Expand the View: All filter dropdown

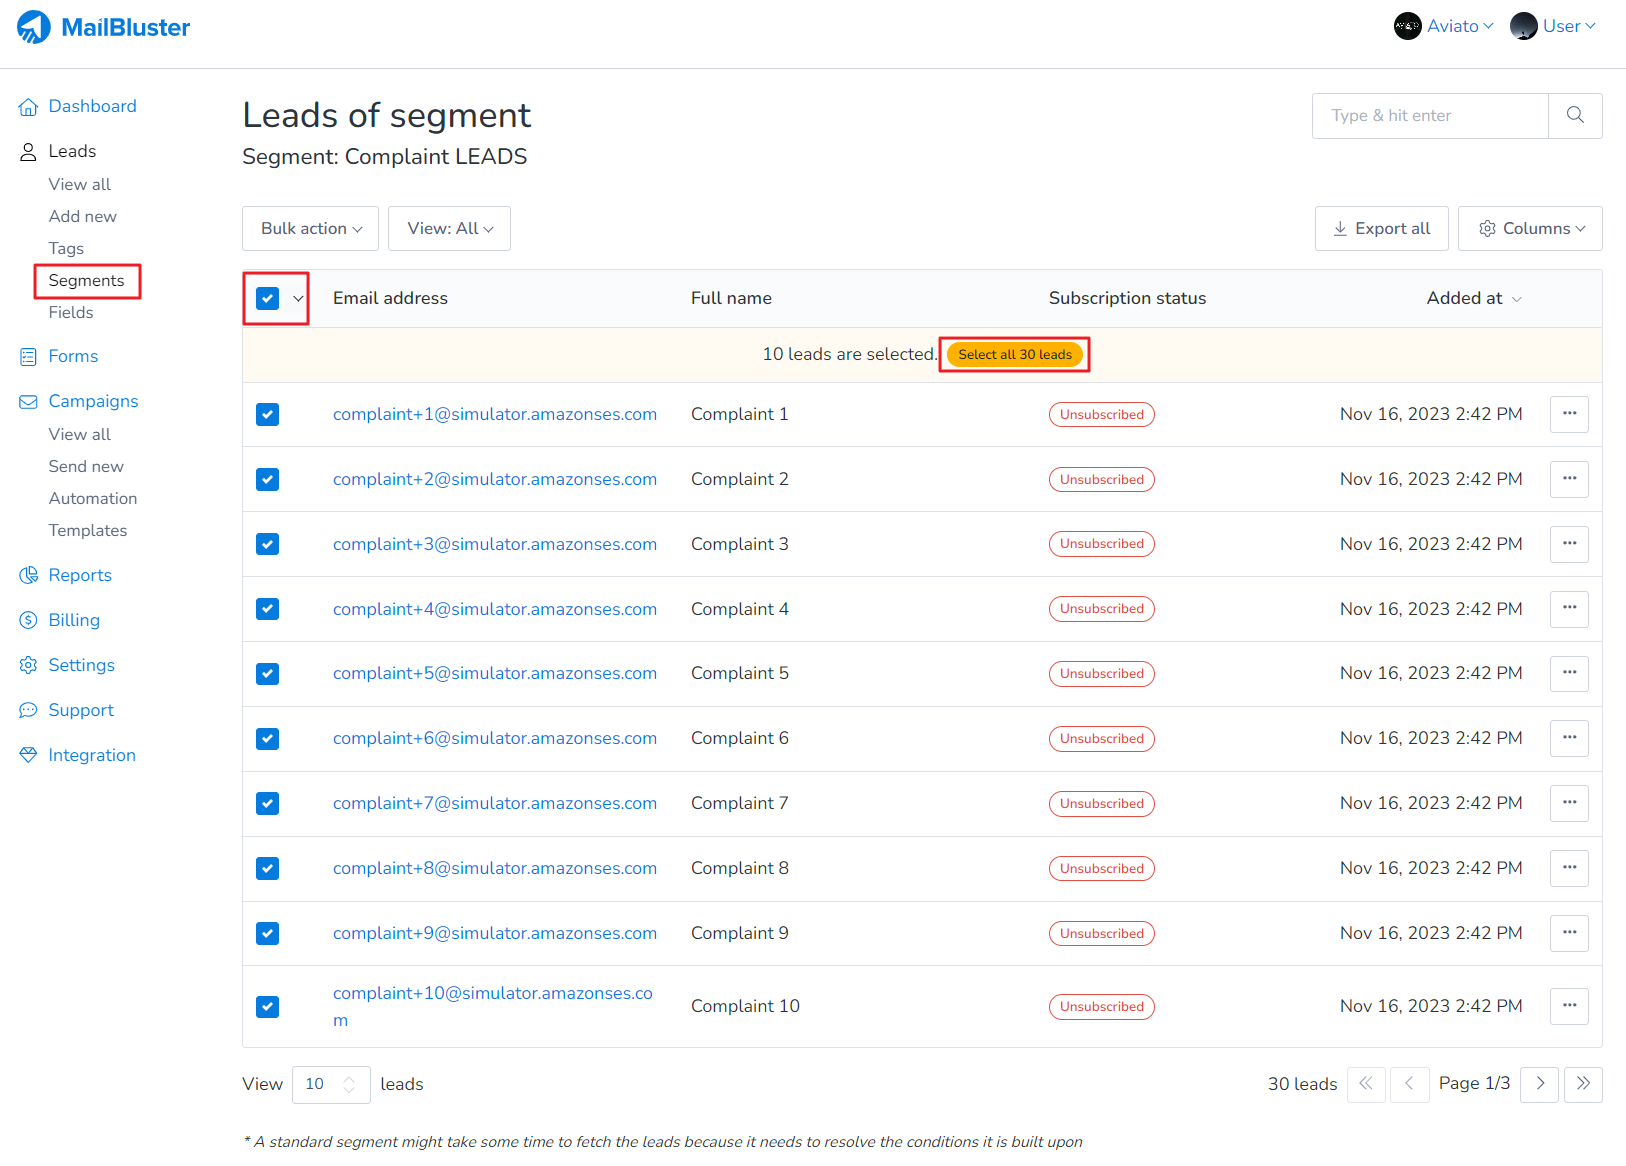[448, 228]
